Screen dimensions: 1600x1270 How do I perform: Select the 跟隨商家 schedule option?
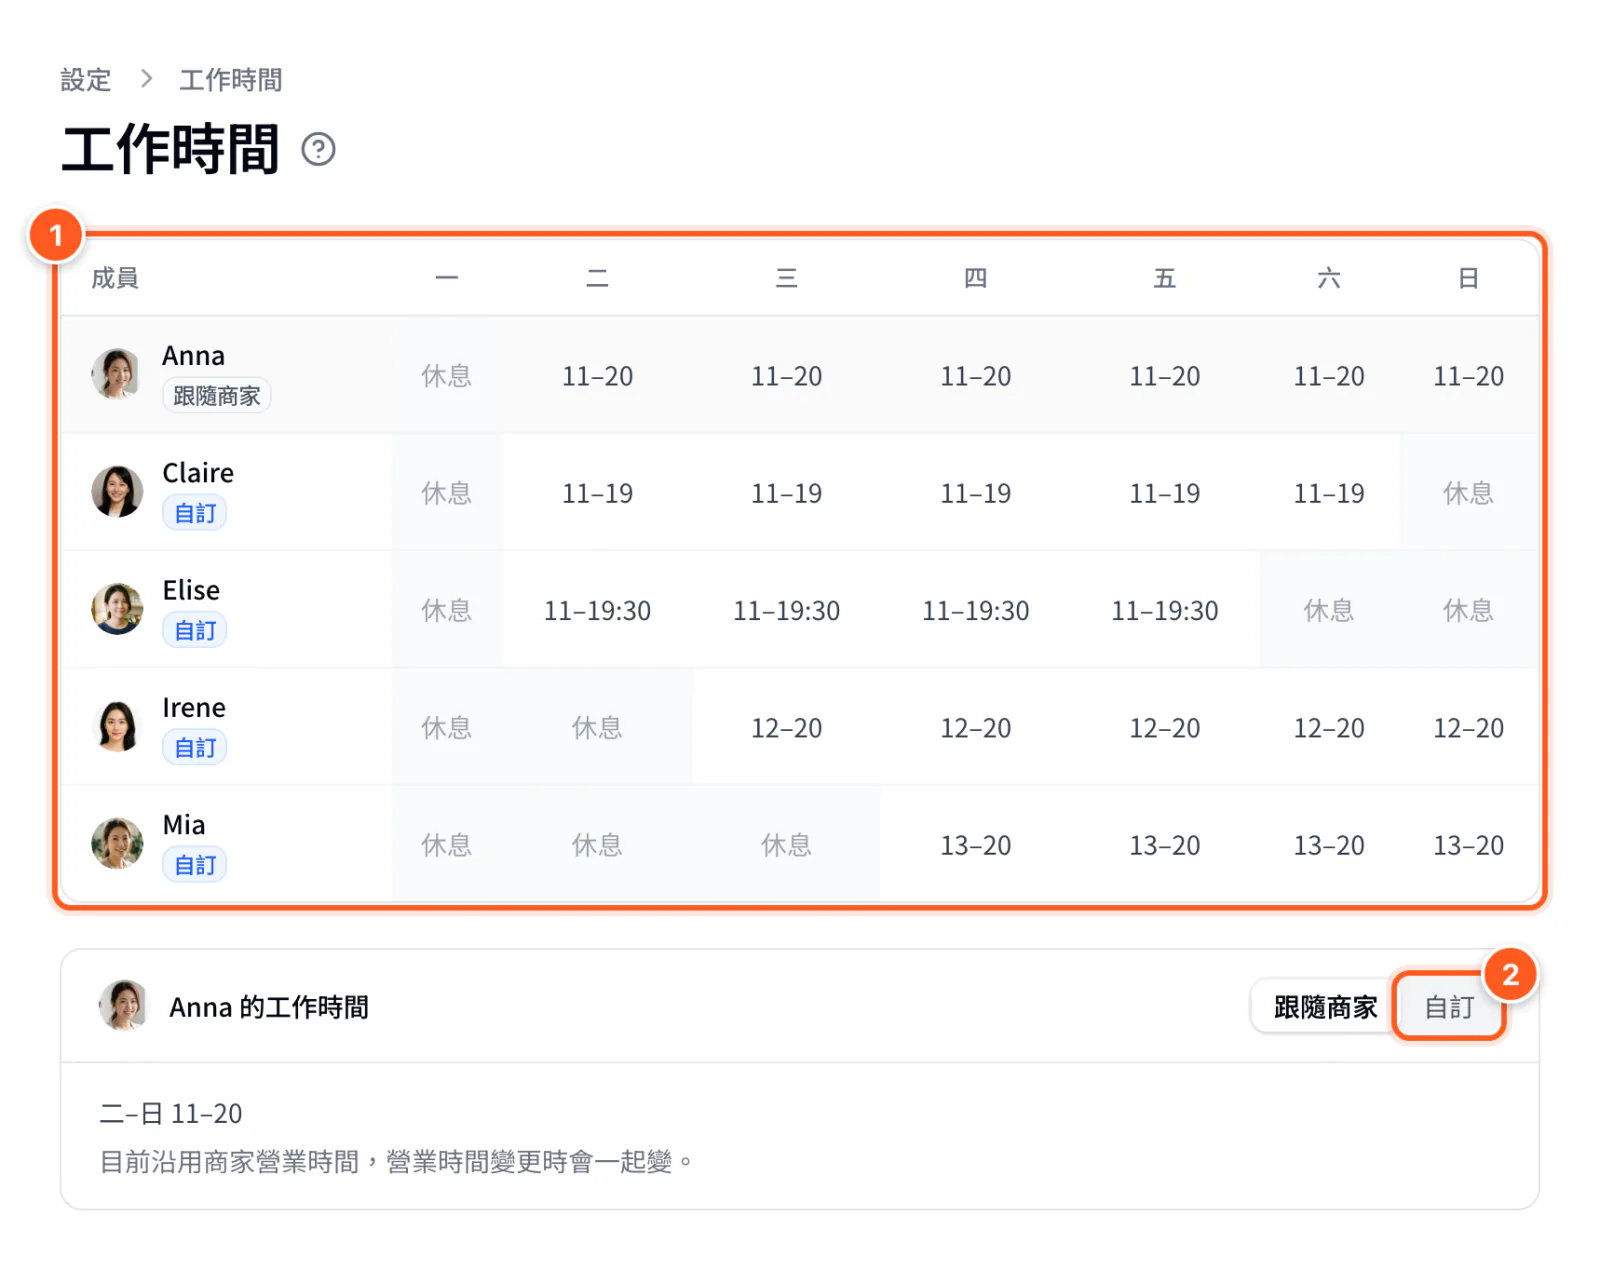pyautogui.click(x=1325, y=1007)
